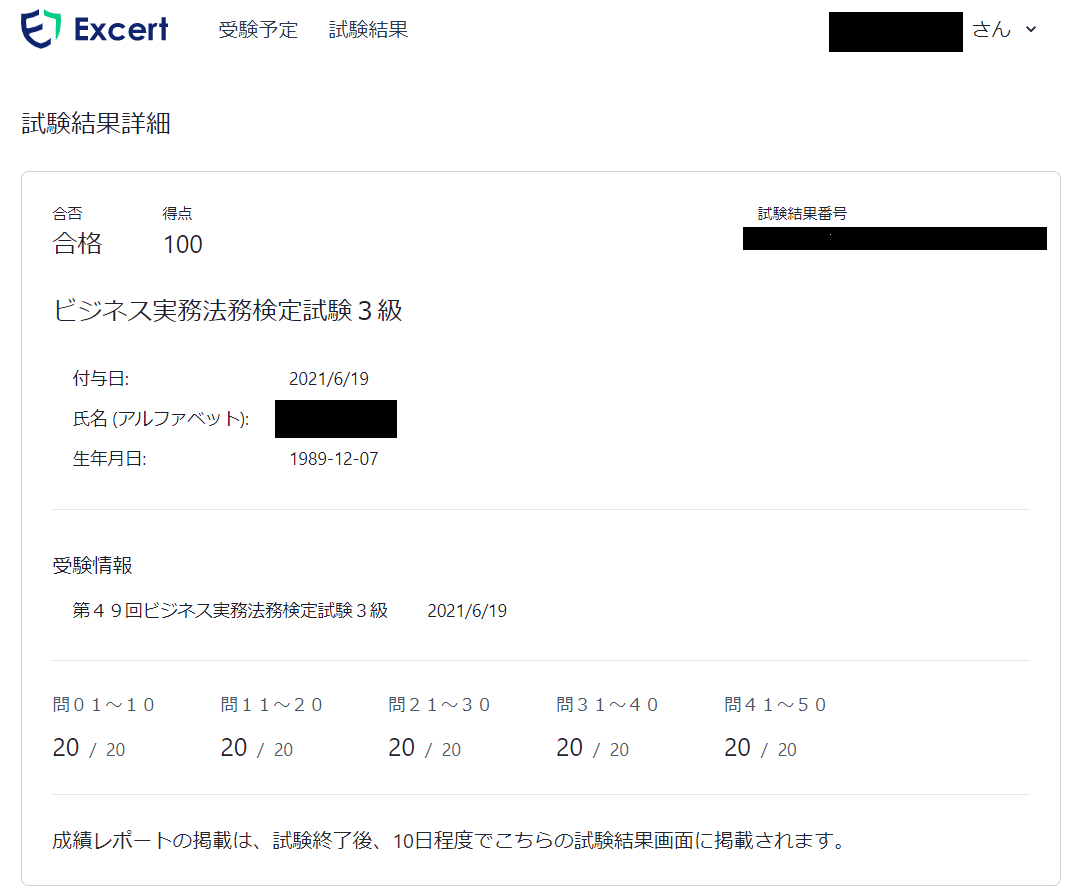Viewport: 1081px width, 892px height.
Task: Click the 得点 score value 100
Action: pos(181,243)
